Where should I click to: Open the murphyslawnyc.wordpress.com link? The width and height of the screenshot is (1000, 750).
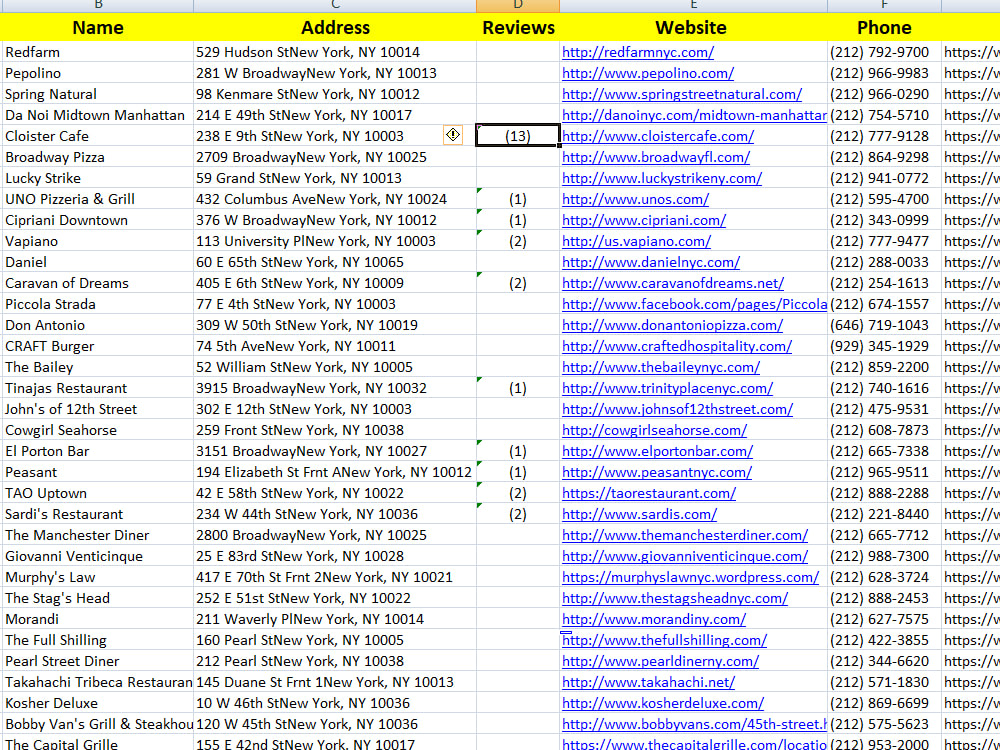(x=690, y=578)
